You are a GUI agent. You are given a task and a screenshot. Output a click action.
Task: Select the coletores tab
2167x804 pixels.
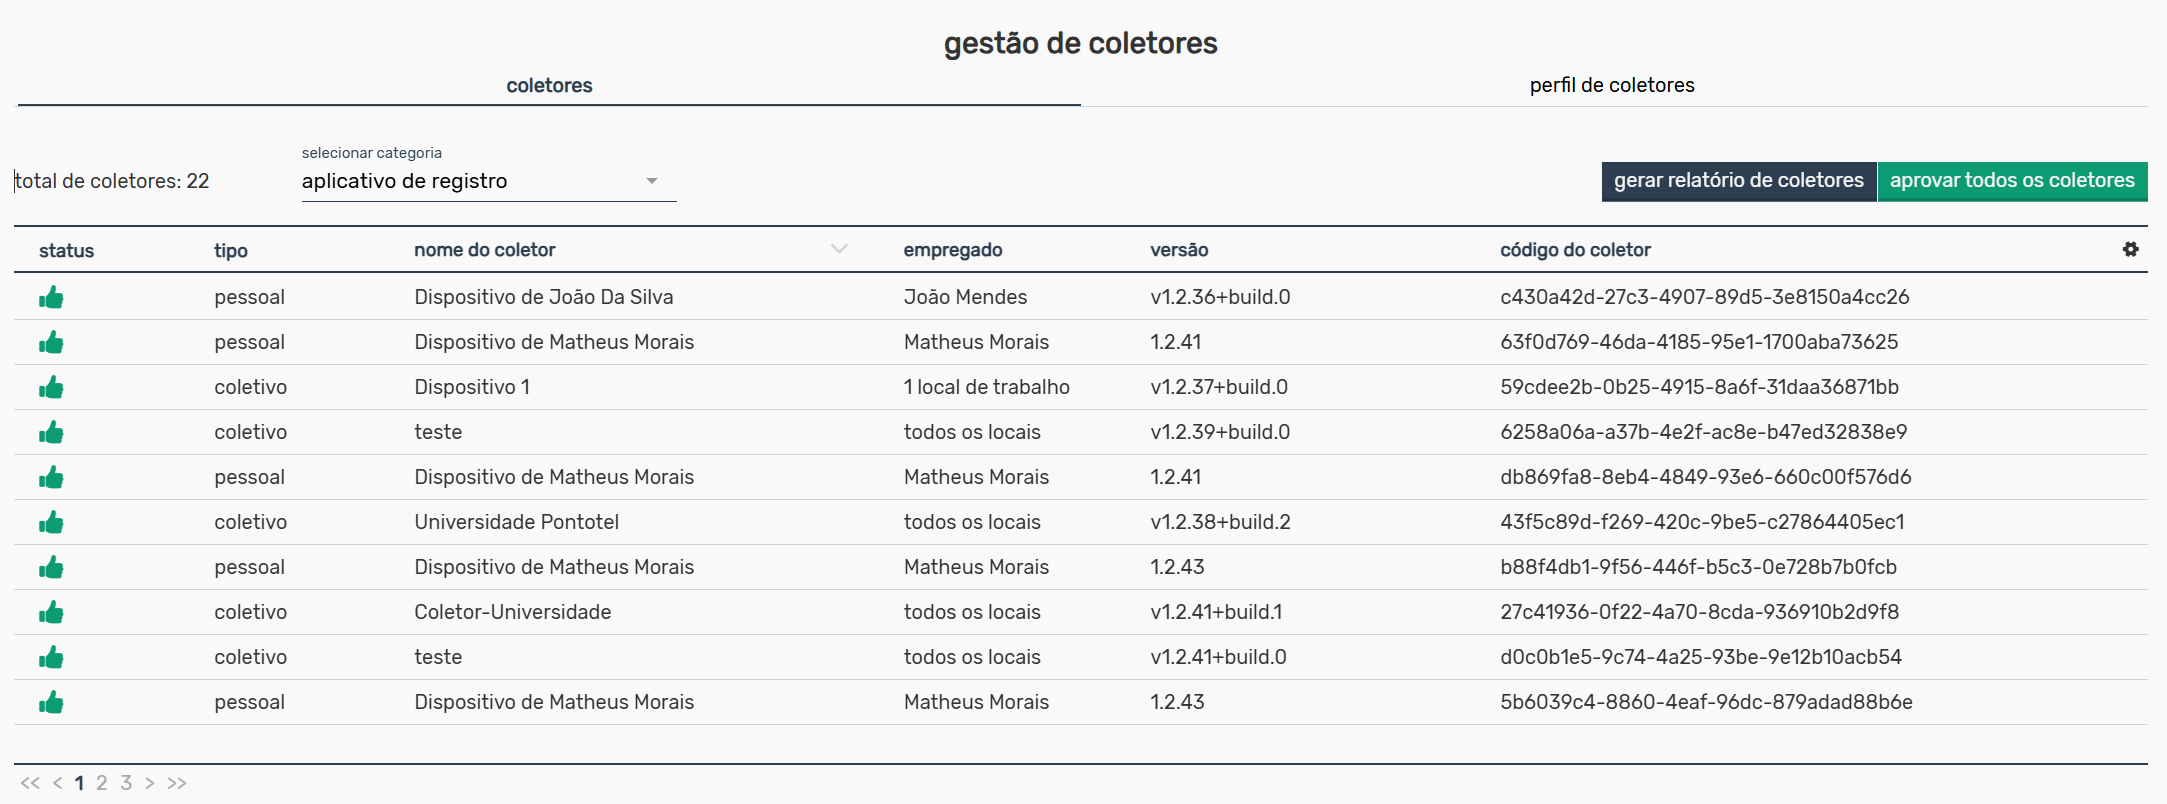[x=549, y=85]
